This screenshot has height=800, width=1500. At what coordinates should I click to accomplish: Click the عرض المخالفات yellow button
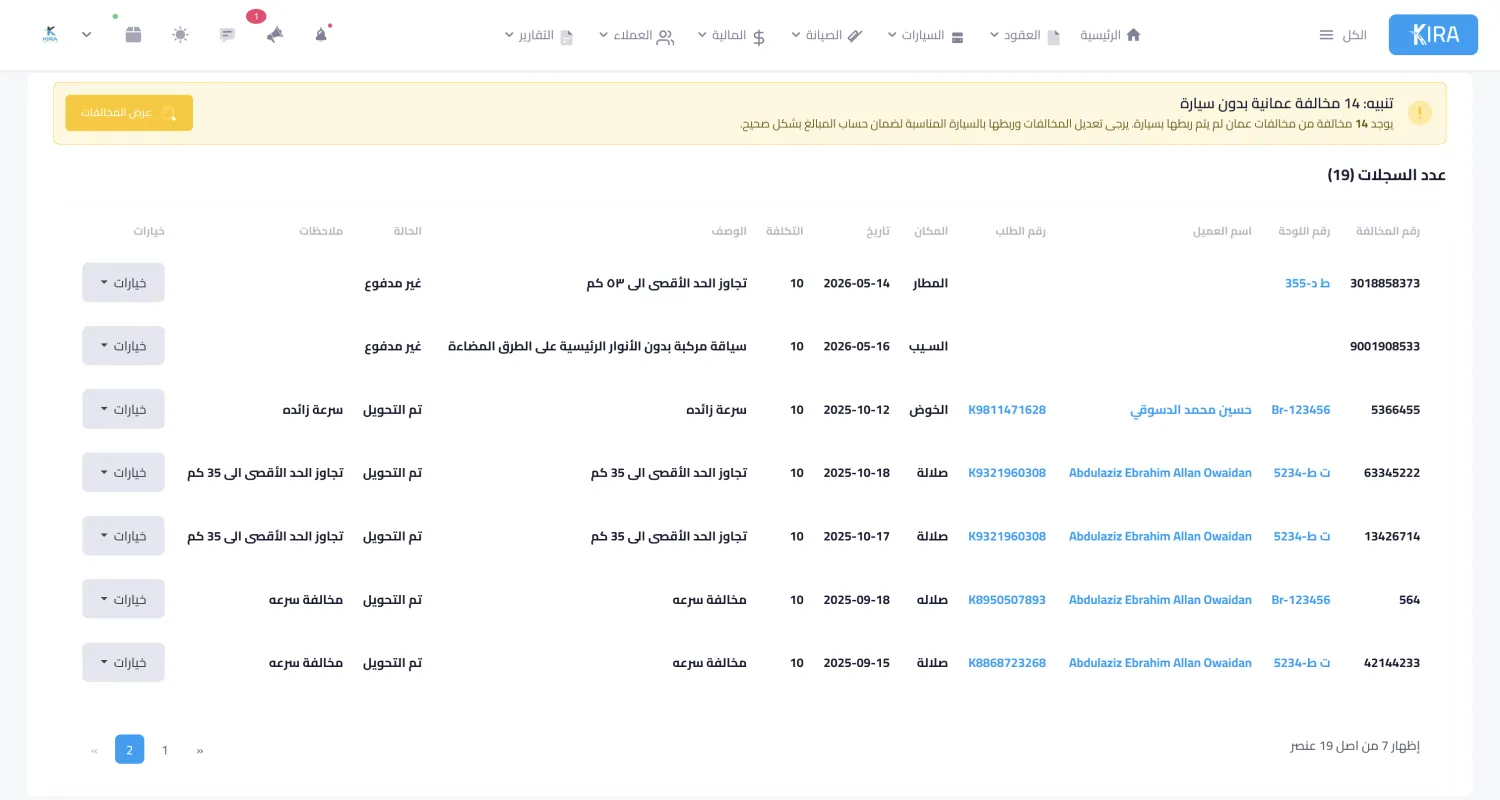coord(129,113)
